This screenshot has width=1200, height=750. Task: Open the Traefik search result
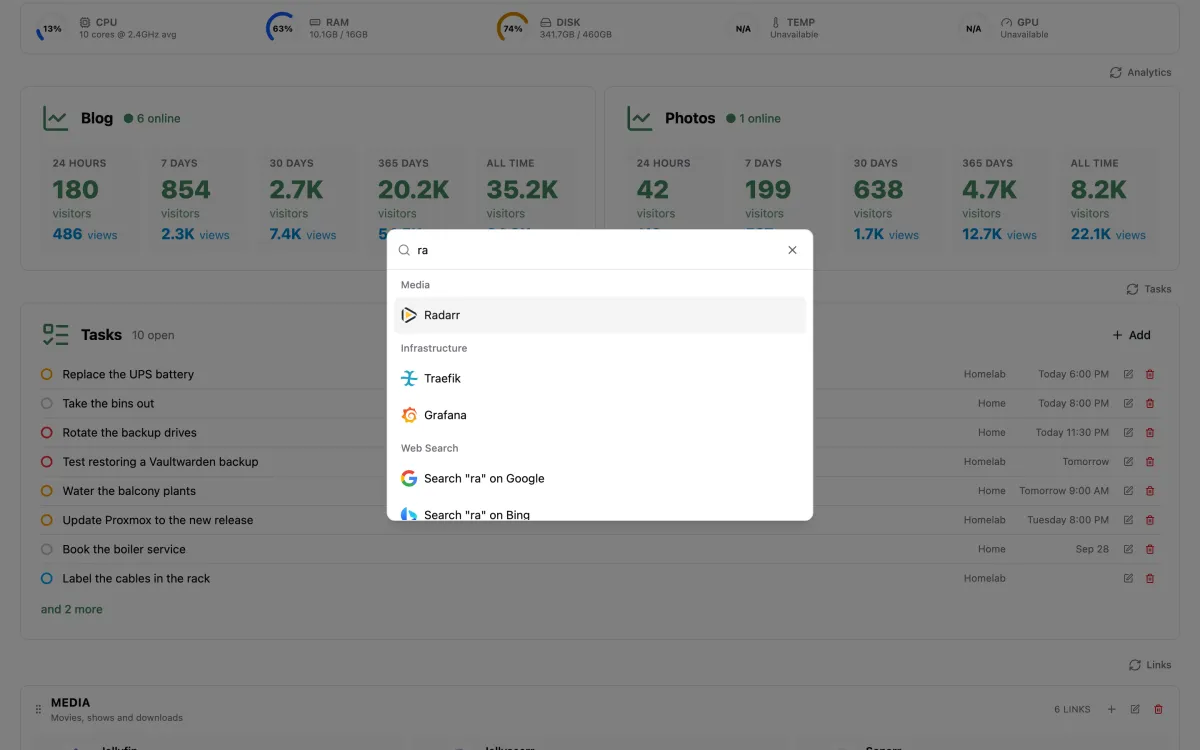click(x=600, y=379)
